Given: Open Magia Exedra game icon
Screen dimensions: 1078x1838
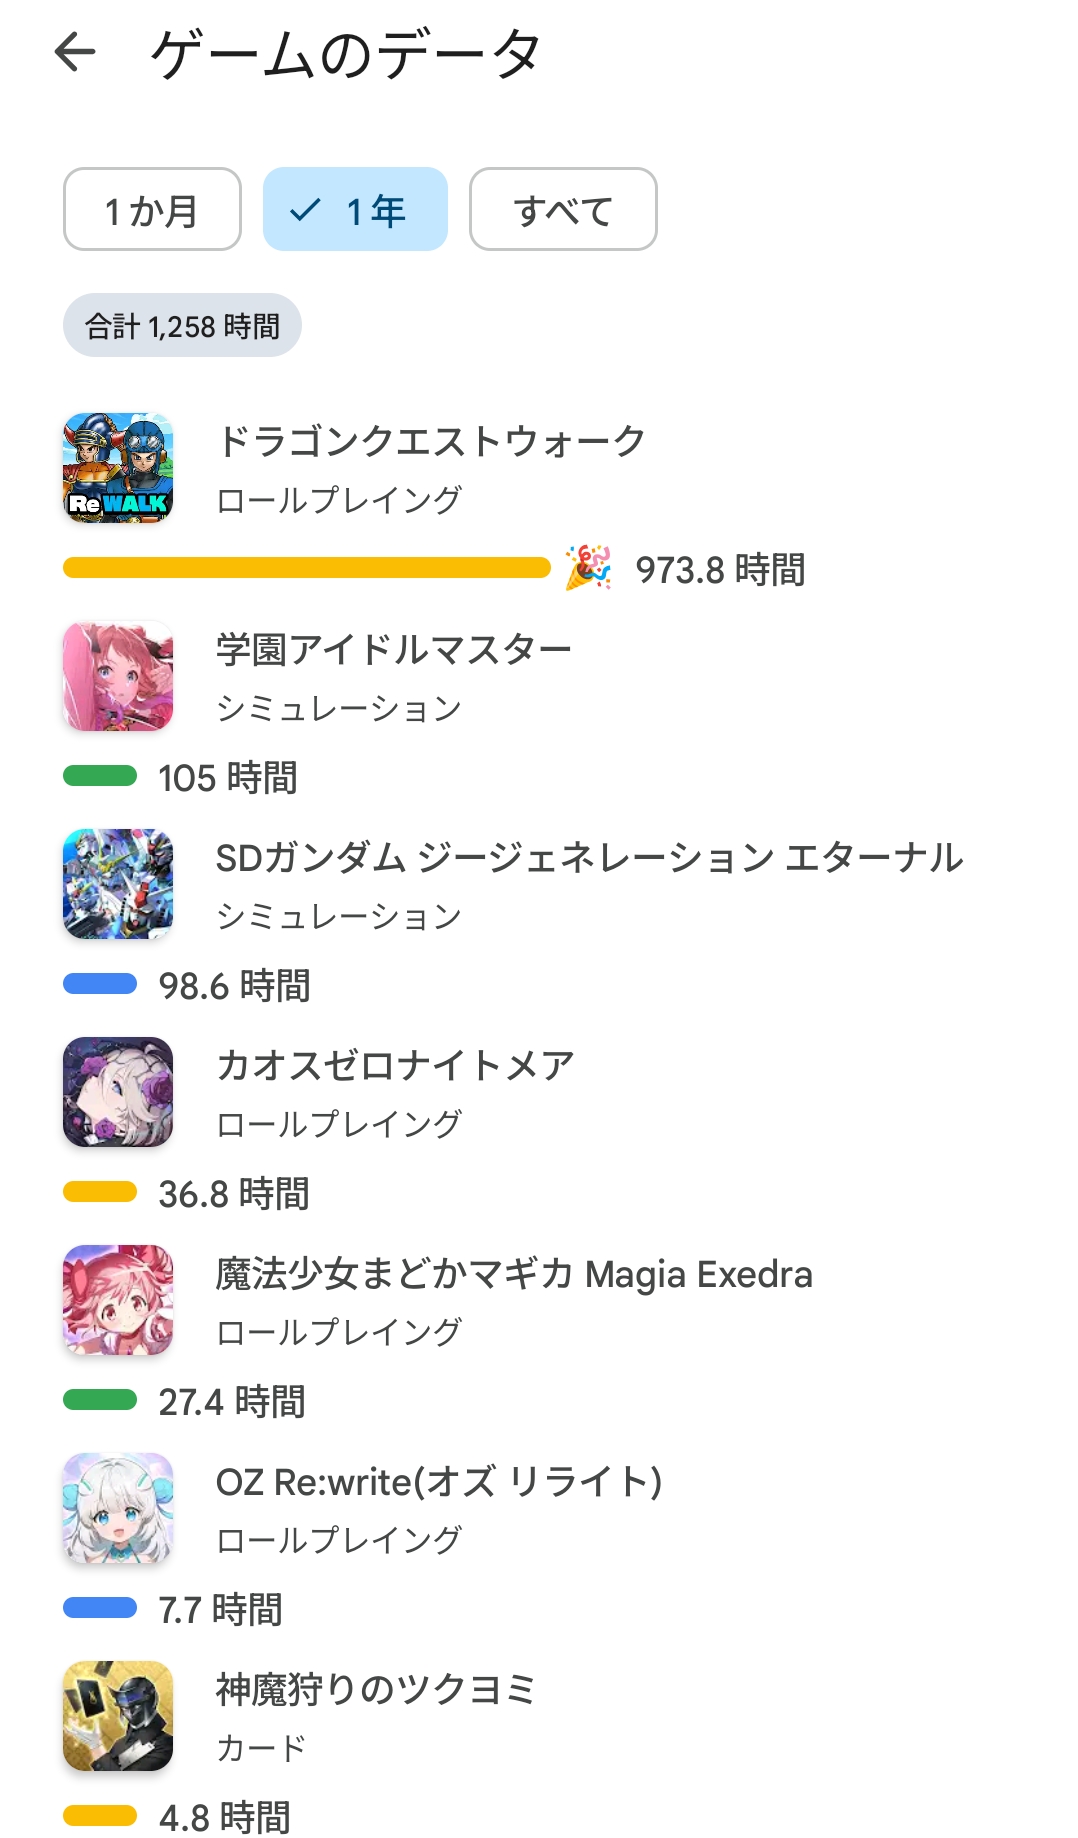Looking at the screenshot, I should tap(118, 1300).
